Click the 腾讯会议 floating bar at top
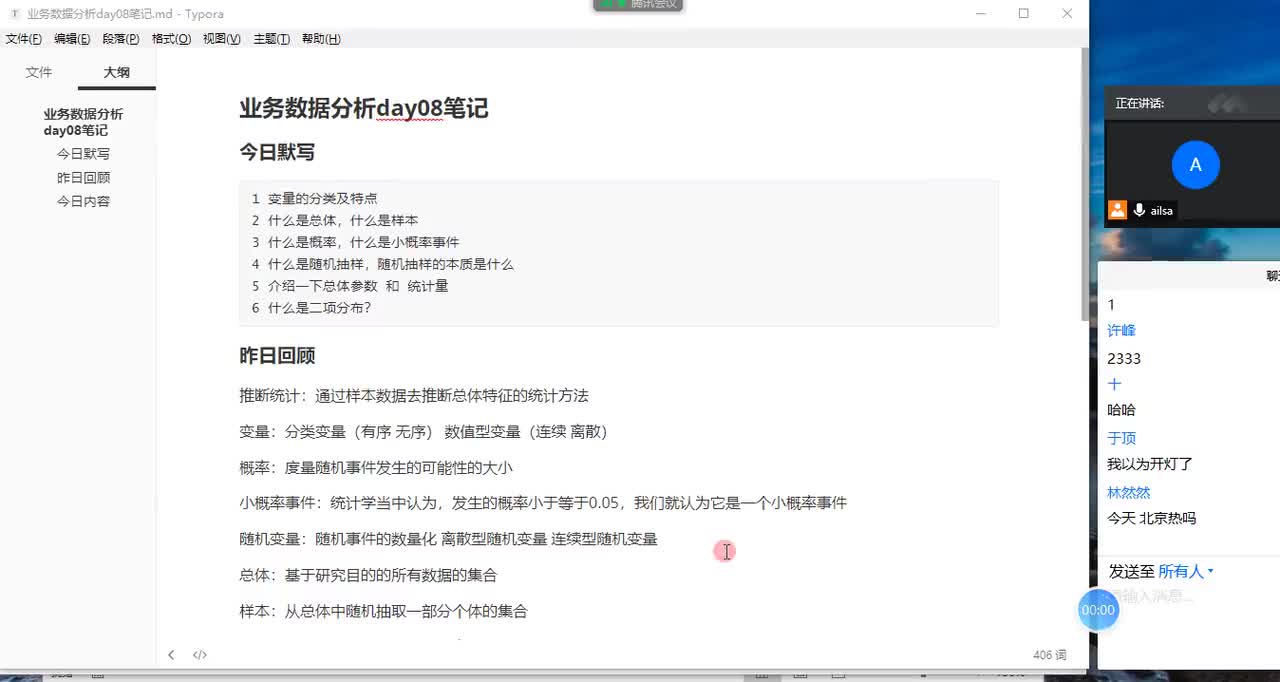 [638, 5]
